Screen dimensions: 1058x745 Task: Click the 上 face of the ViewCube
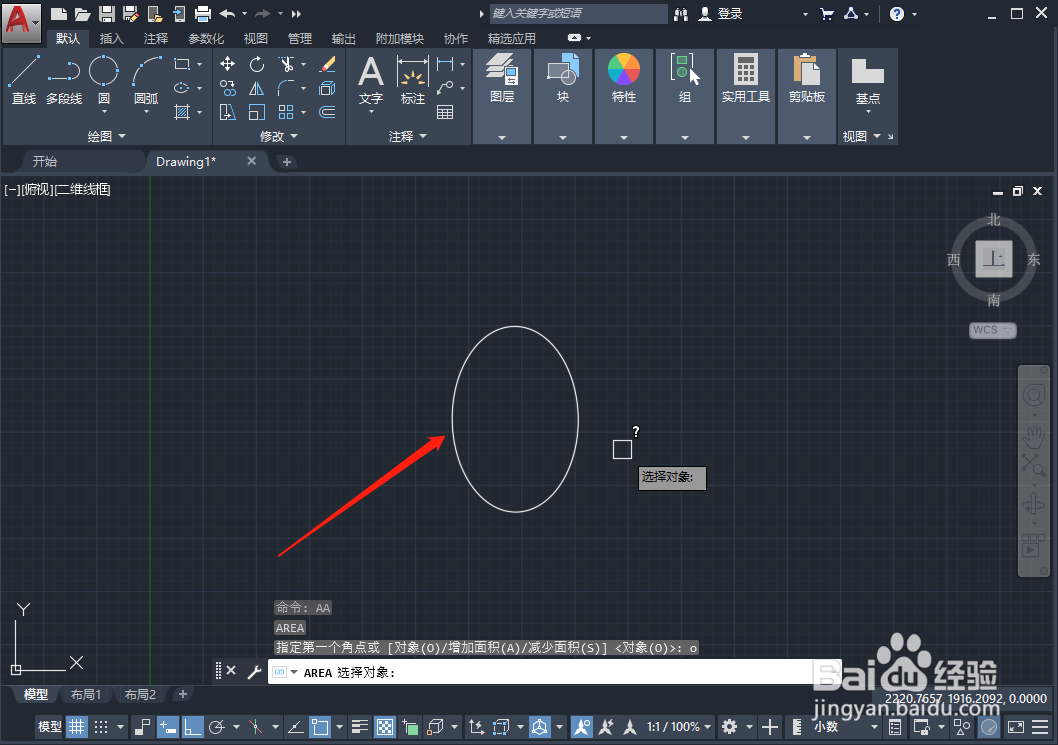point(993,258)
